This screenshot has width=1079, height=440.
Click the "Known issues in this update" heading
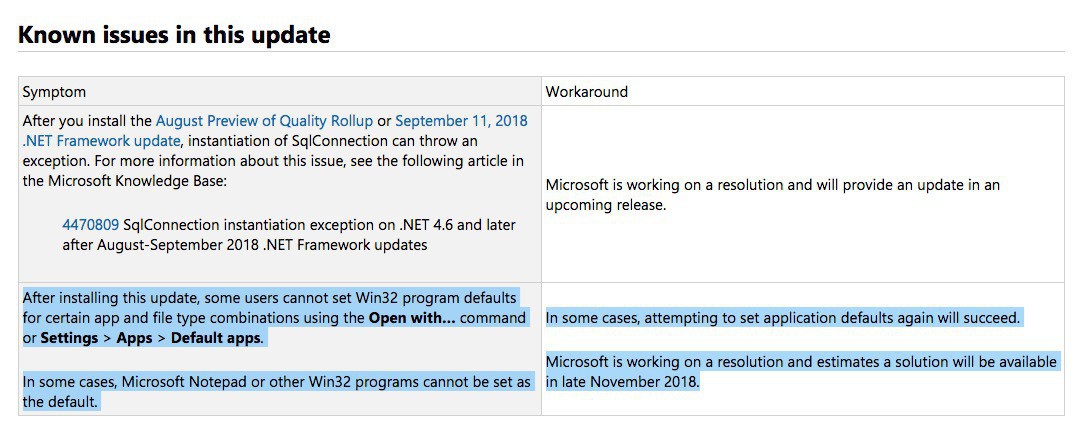(174, 35)
